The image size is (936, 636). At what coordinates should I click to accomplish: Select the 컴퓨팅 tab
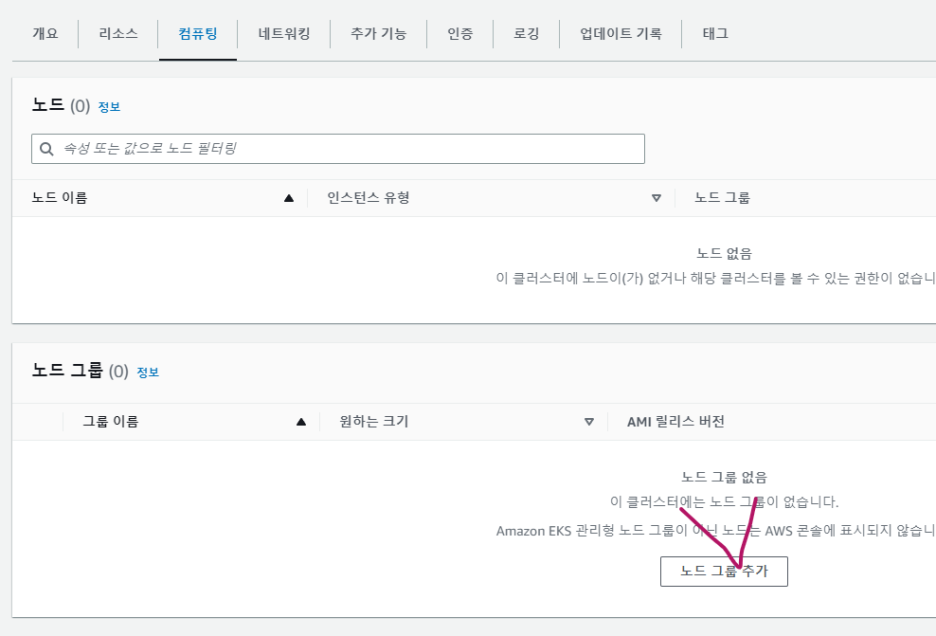(198, 33)
